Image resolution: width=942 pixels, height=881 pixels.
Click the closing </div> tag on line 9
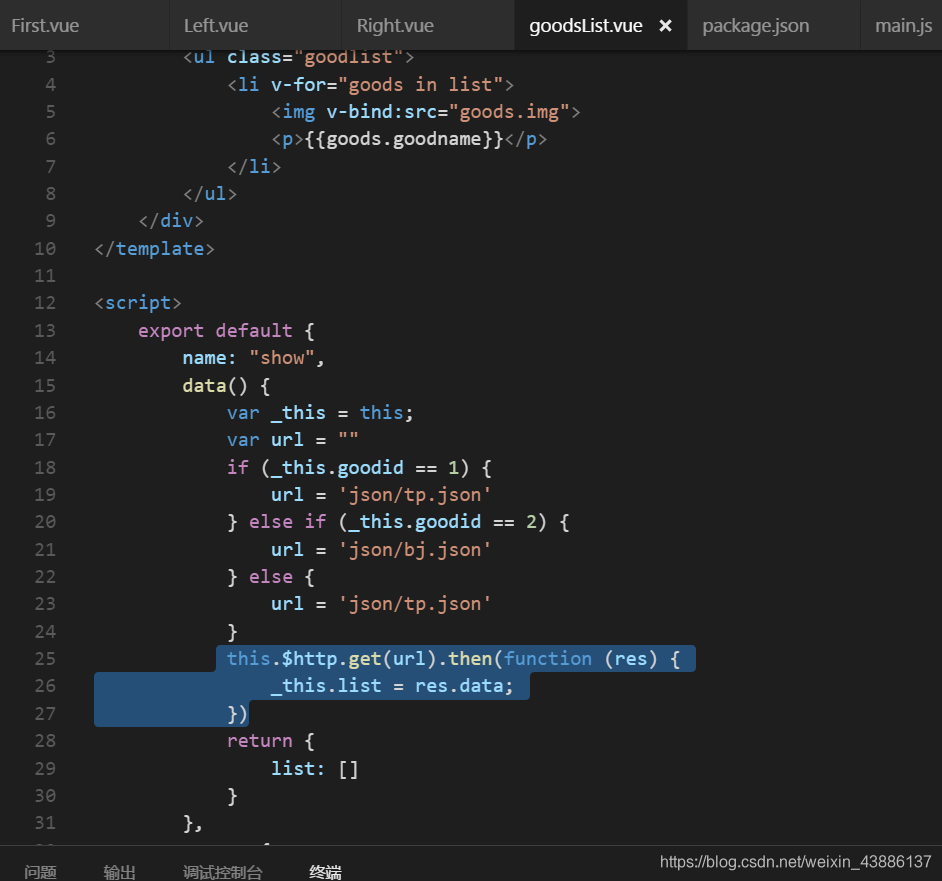pyautogui.click(x=171, y=221)
